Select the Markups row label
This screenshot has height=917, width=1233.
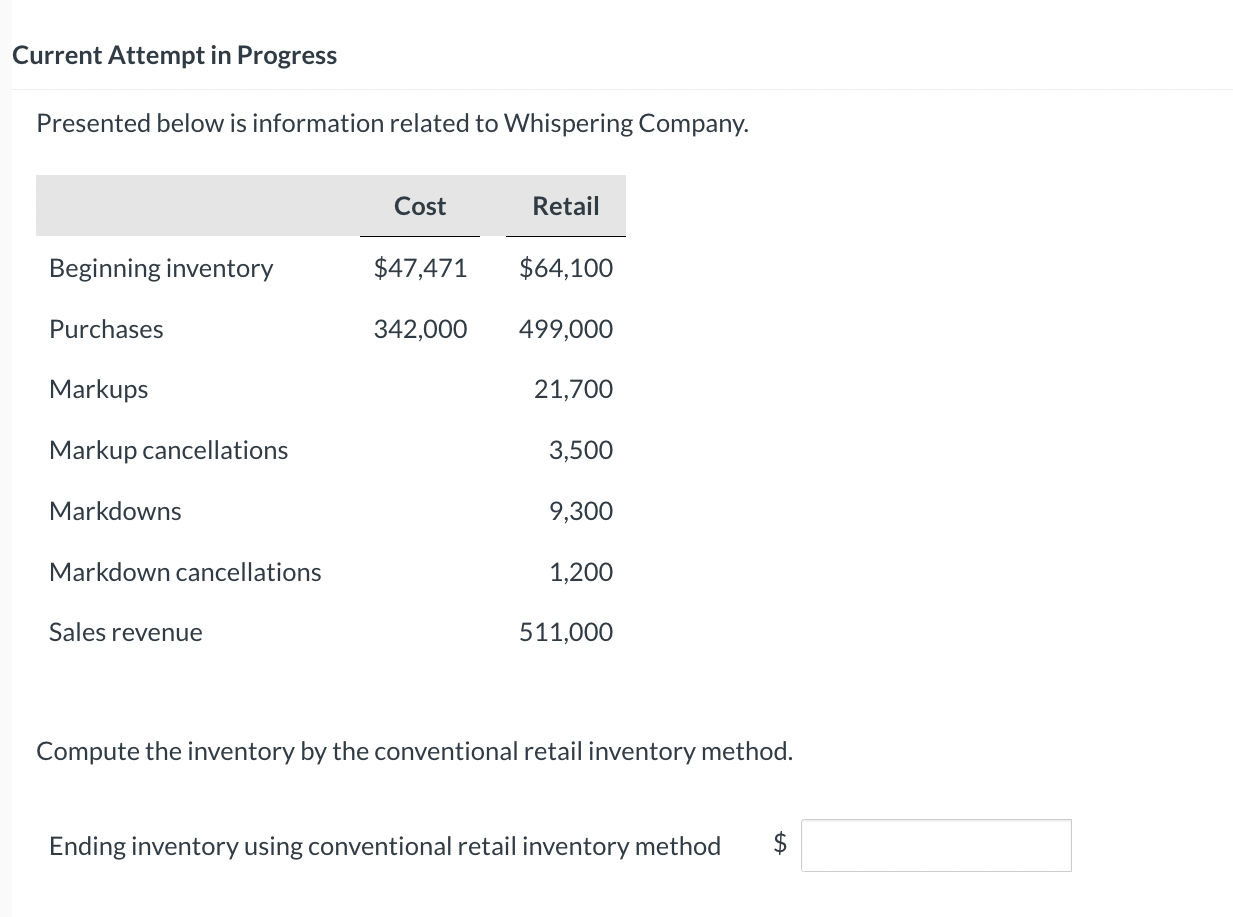[x=98, y=389]
